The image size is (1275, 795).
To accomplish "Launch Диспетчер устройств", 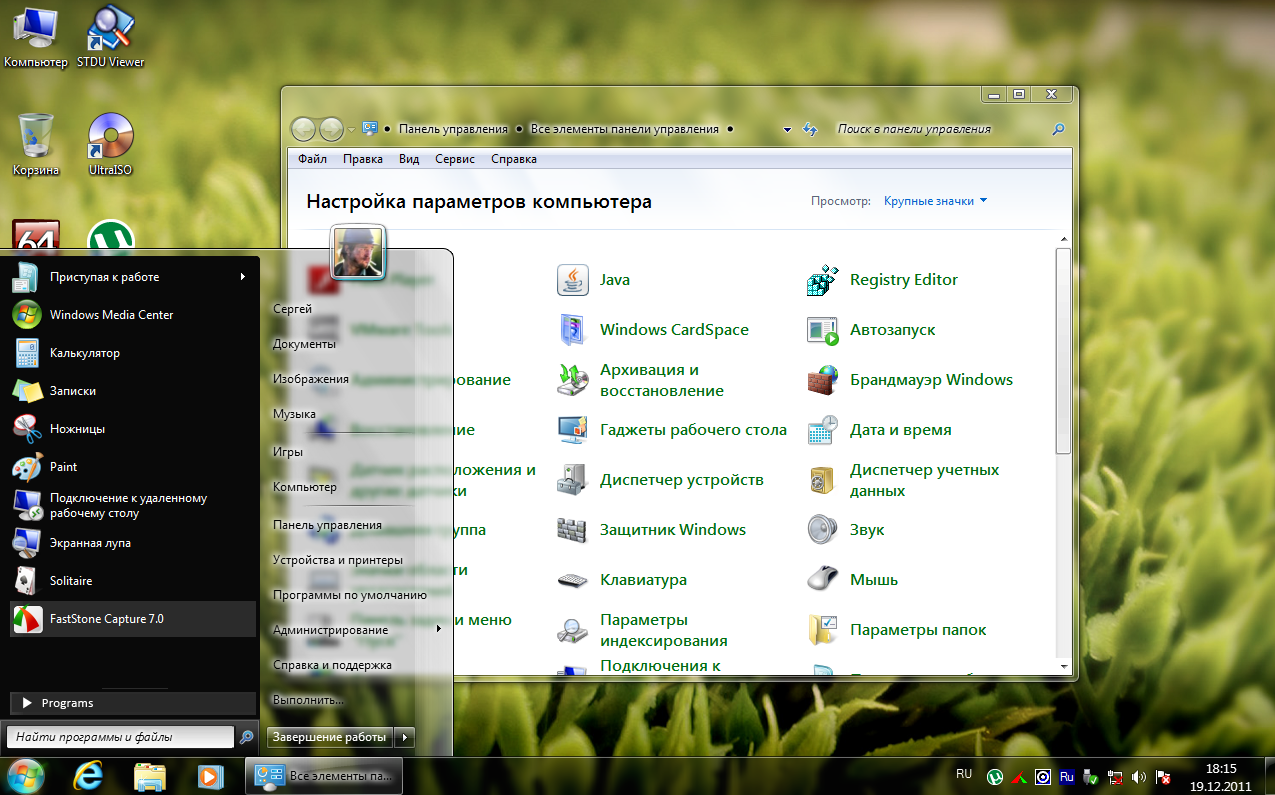I will (660, 480).
